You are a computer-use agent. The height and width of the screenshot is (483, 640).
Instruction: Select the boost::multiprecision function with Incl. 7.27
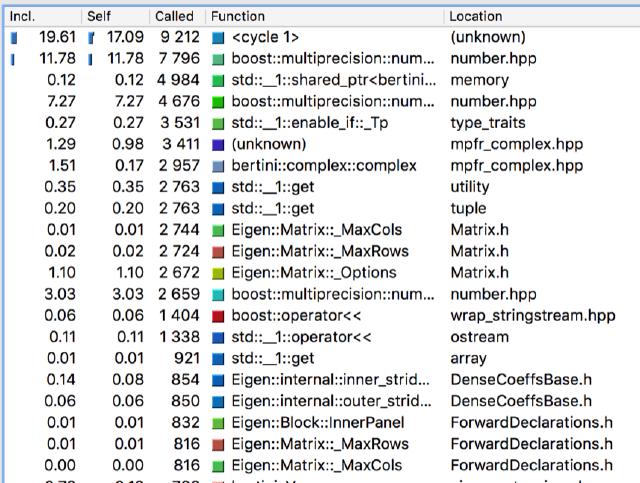click(333, 101)
